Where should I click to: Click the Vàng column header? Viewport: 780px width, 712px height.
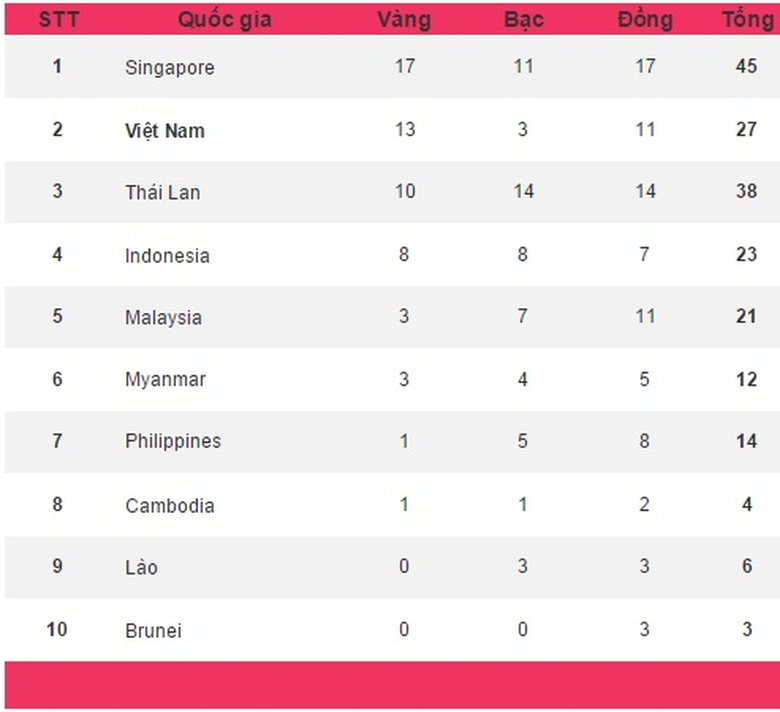404,20
